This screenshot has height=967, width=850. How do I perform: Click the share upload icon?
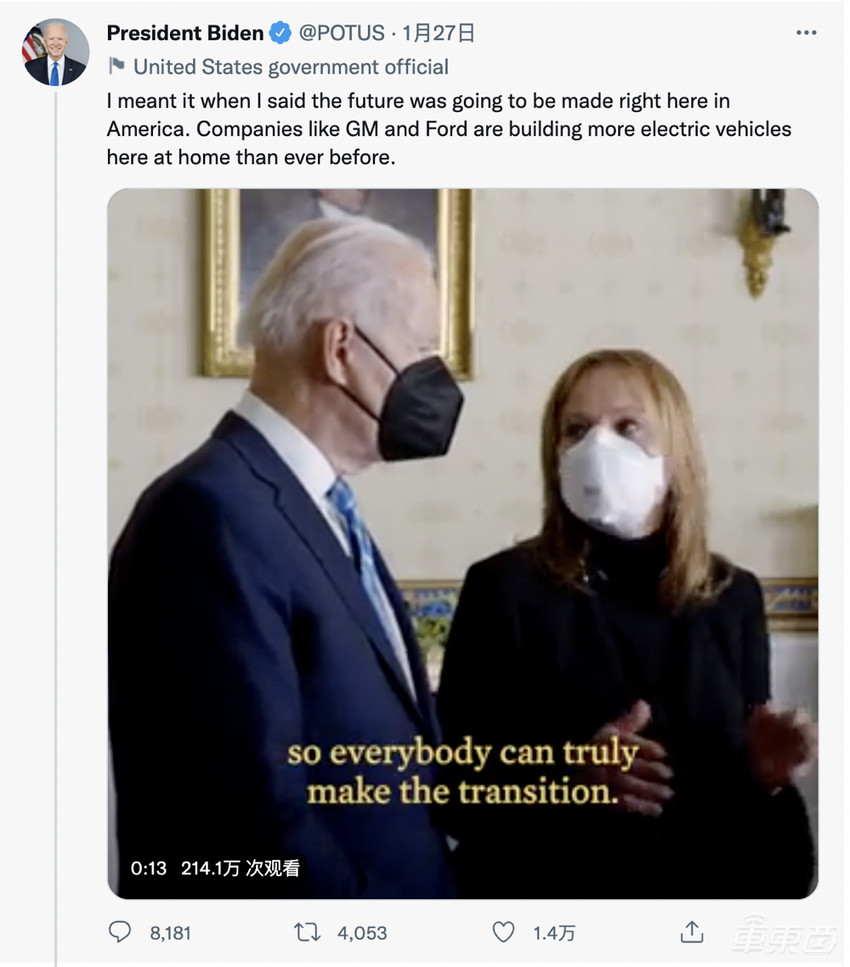tap(691, 932)
